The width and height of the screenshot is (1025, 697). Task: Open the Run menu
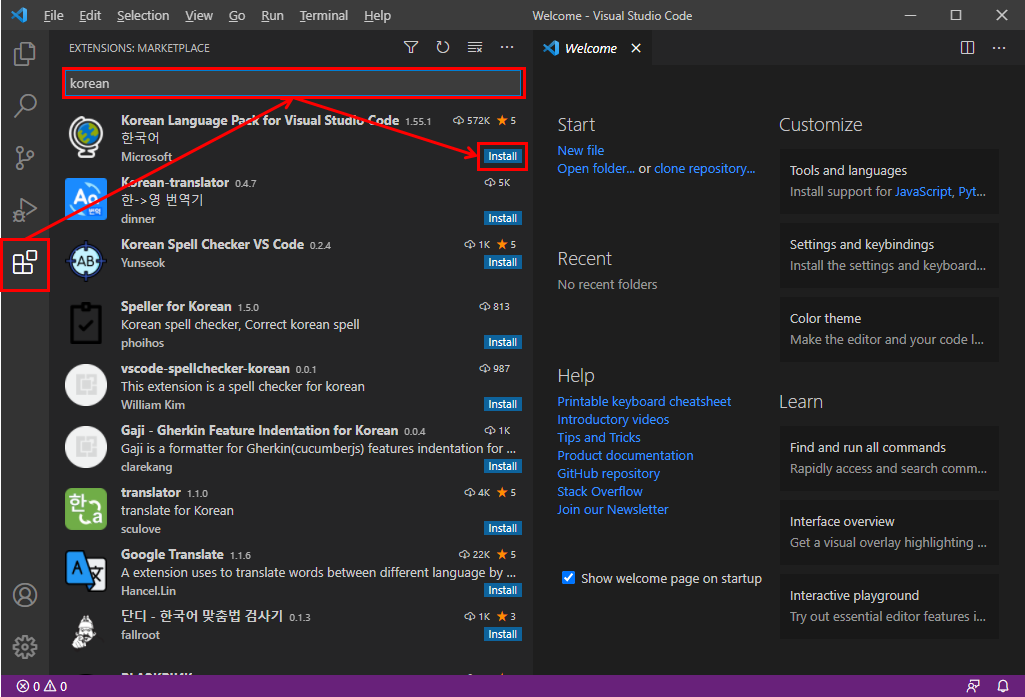click(272, 16)
